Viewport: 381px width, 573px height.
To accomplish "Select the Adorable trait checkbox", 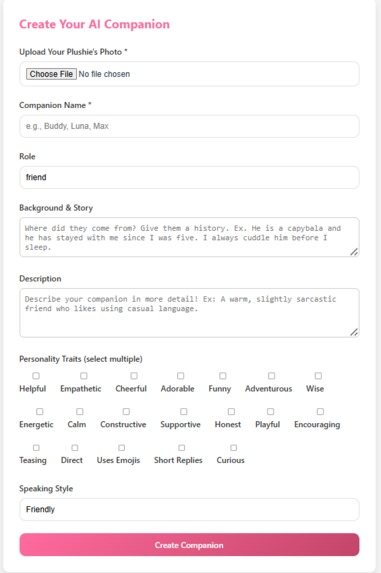I will pos(180,376).
